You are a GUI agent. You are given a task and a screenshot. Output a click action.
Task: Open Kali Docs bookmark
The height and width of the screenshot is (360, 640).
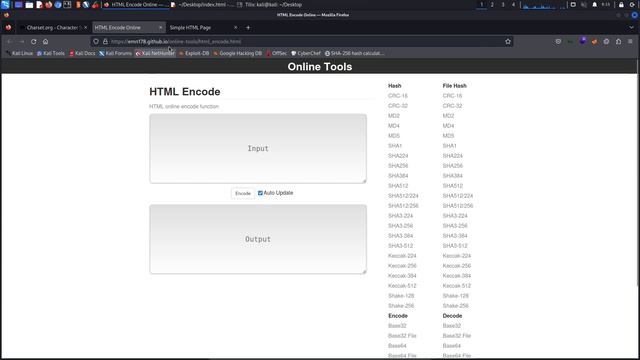tap(82, 53)
